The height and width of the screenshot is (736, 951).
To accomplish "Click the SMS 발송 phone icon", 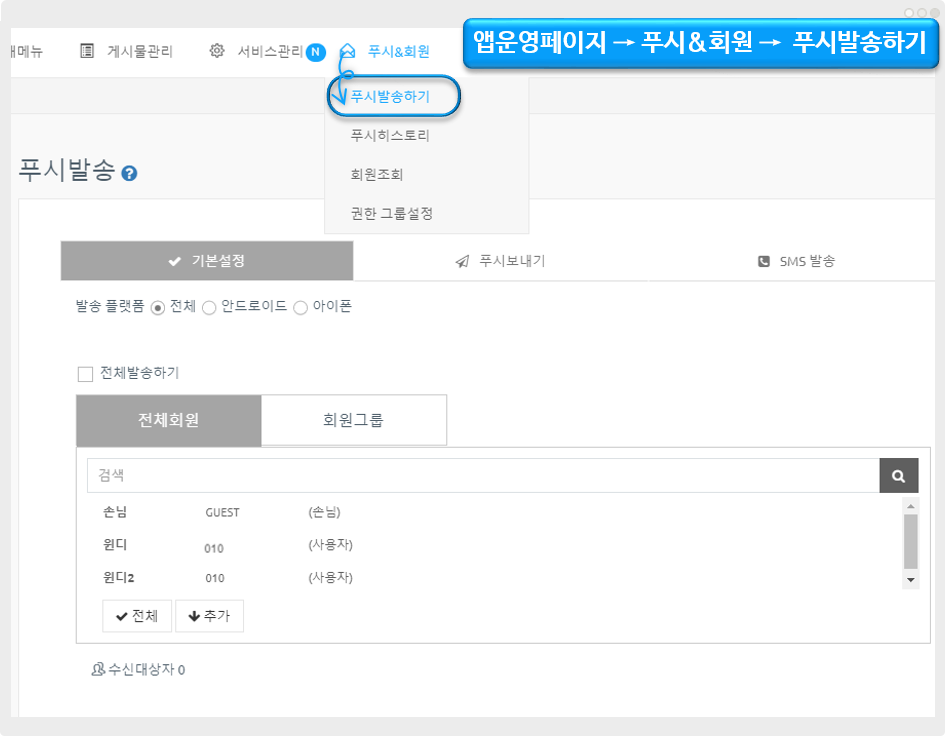I will pos(762,262).
